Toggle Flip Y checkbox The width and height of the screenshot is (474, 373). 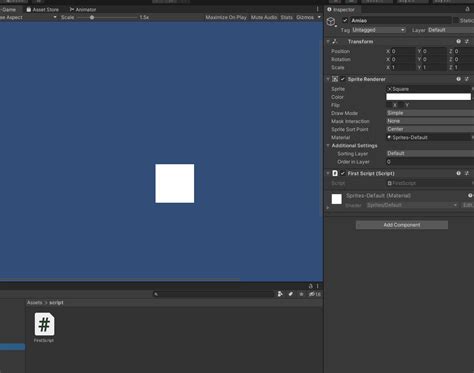coord(401,105)
